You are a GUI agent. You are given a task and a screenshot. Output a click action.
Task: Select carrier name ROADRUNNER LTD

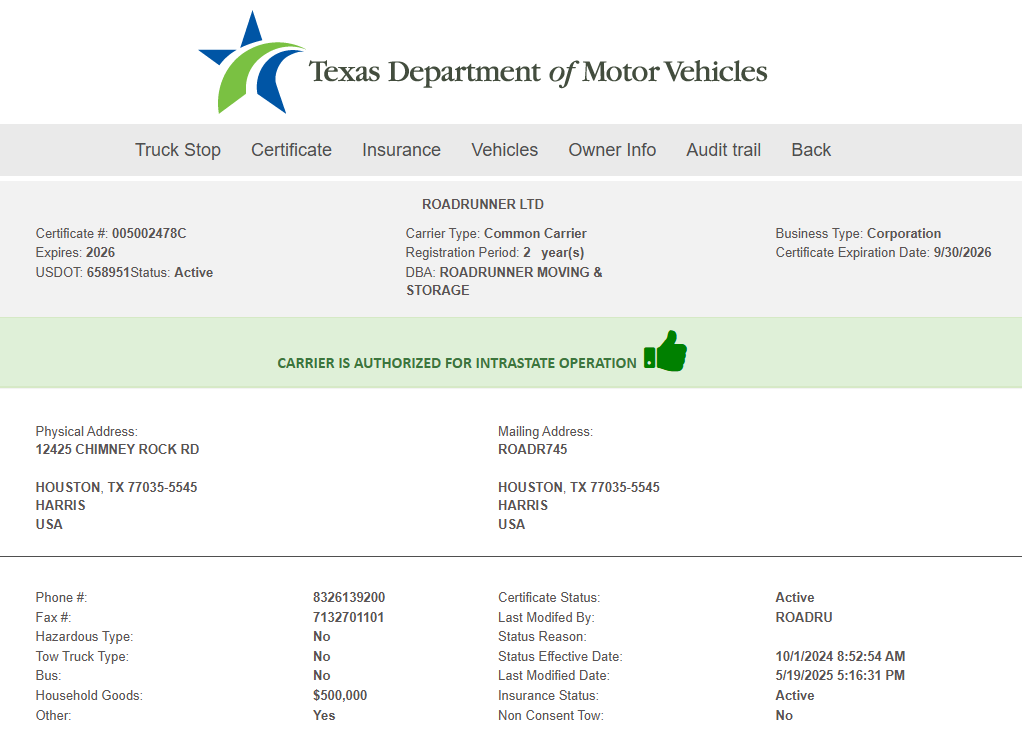[483, 204]
